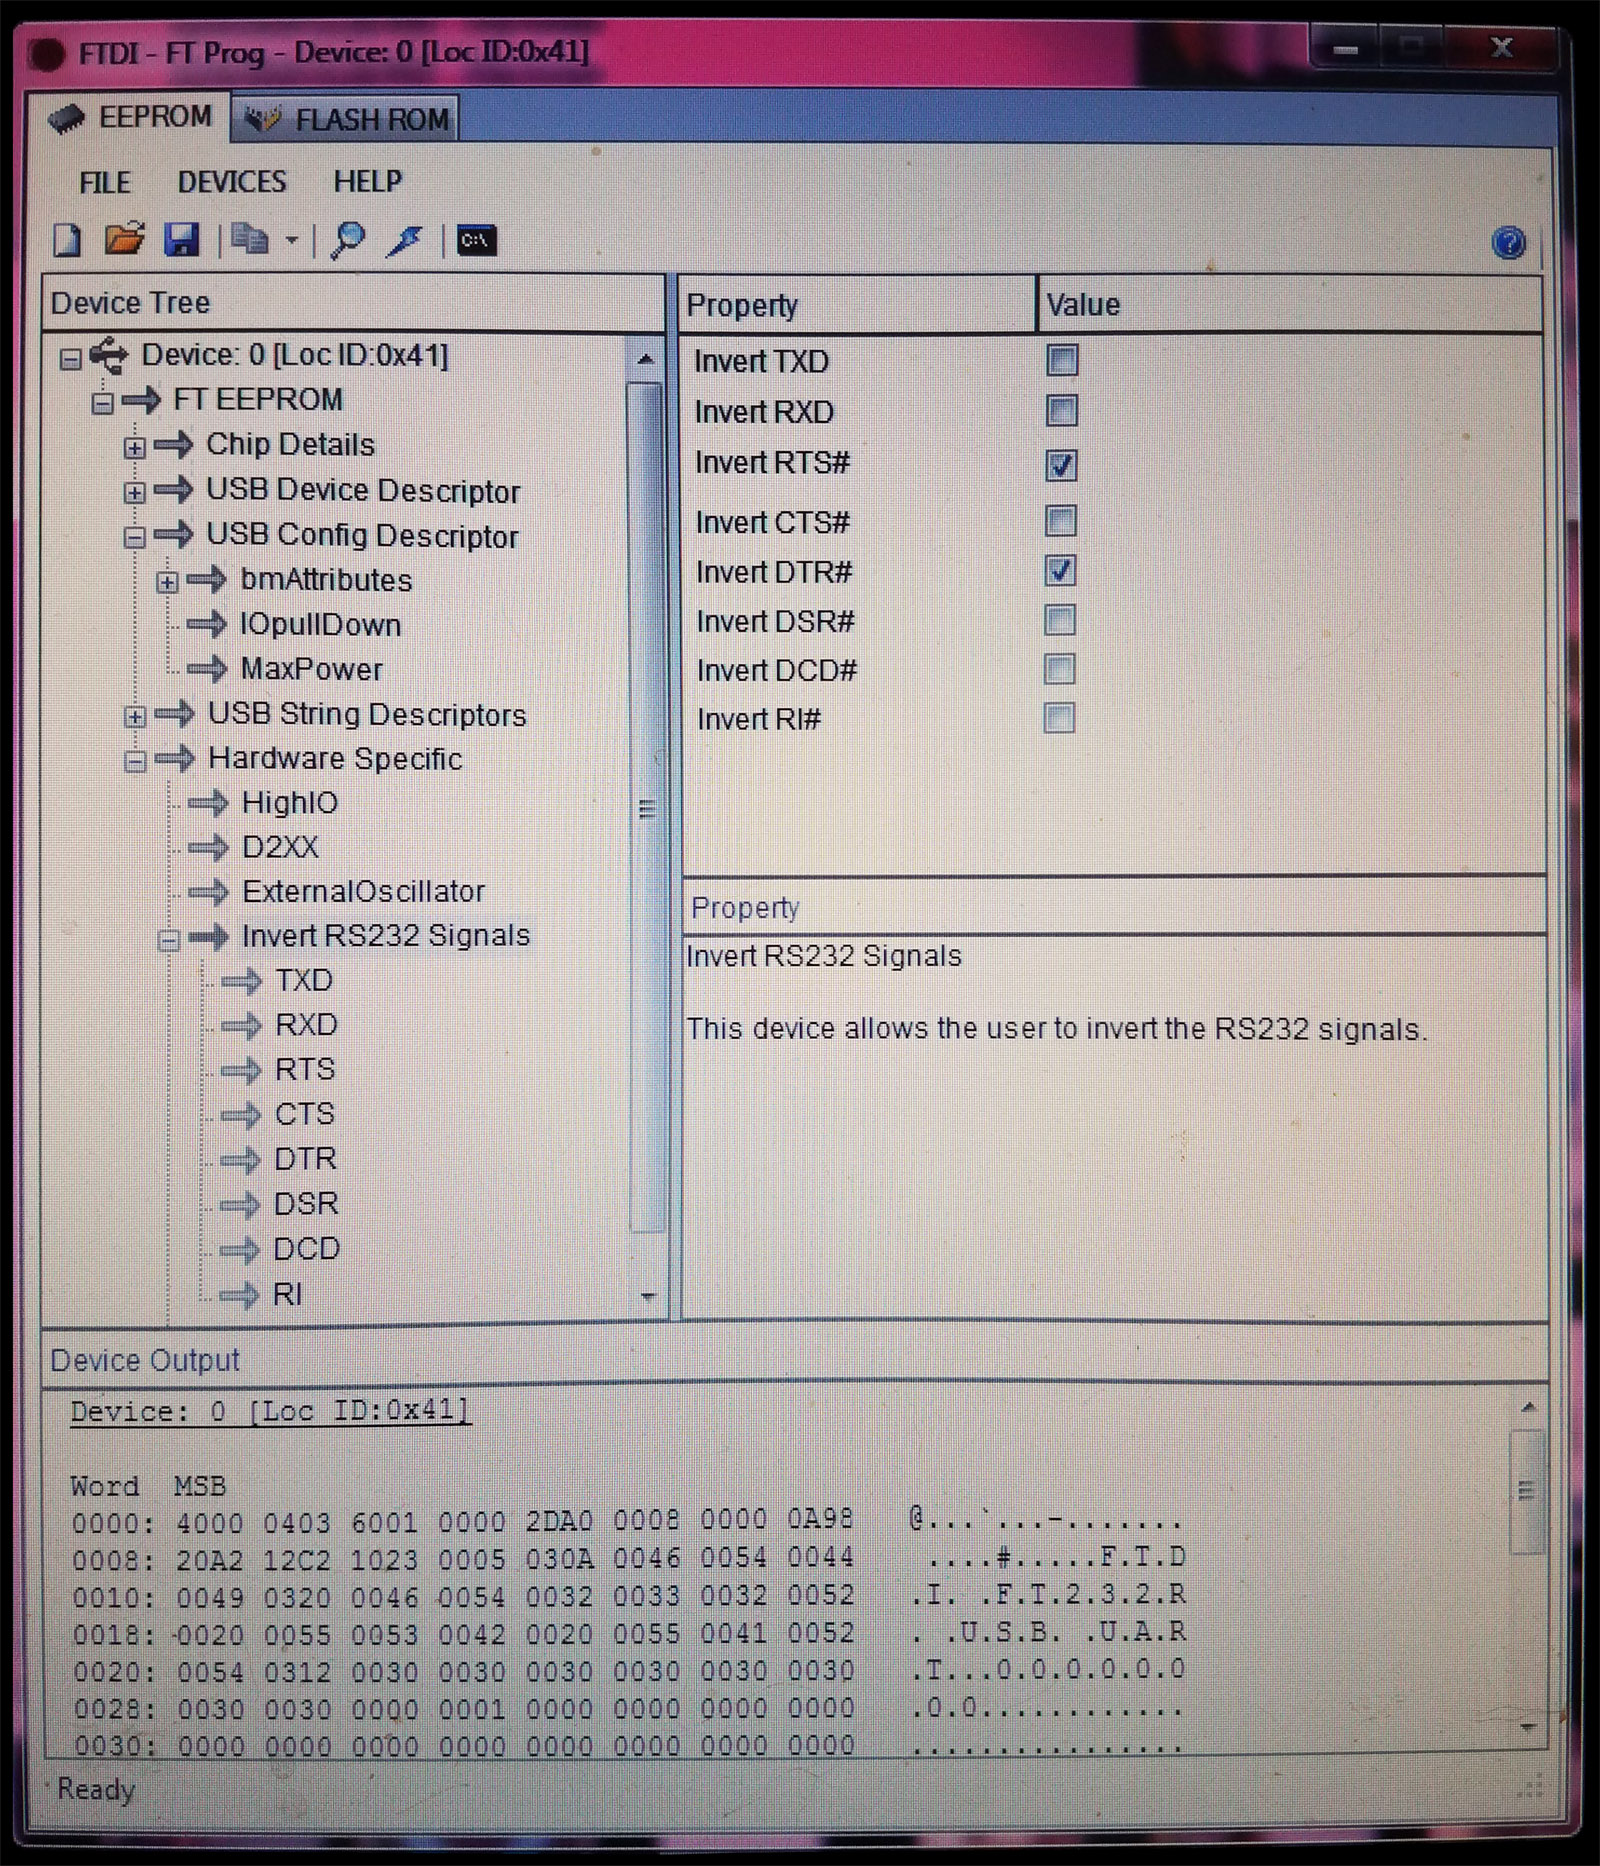The height and width of the screenshot is (1866, 1600).
Task: Collapse the Invert RS232 Signals node
Action: pyautogui.click(x=168, y=940)
